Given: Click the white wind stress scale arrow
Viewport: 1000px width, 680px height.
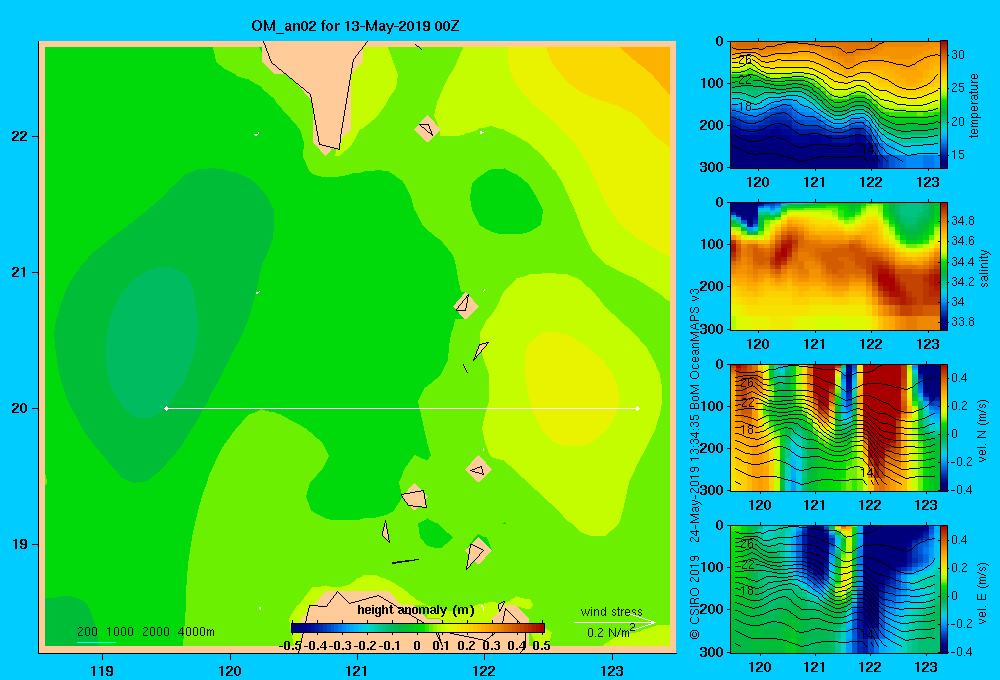Looking at the screenshot, I should (615, 623).
